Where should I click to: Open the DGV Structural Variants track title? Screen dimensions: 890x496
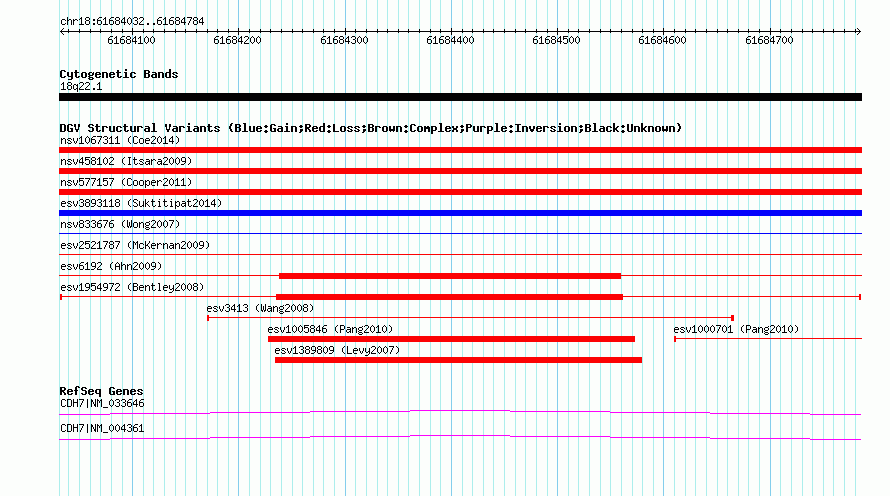coord(371,128)
